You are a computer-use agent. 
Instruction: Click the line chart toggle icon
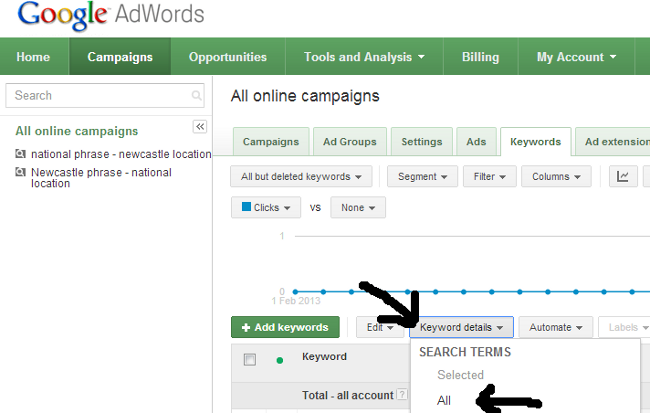click(x=623, y=177)
